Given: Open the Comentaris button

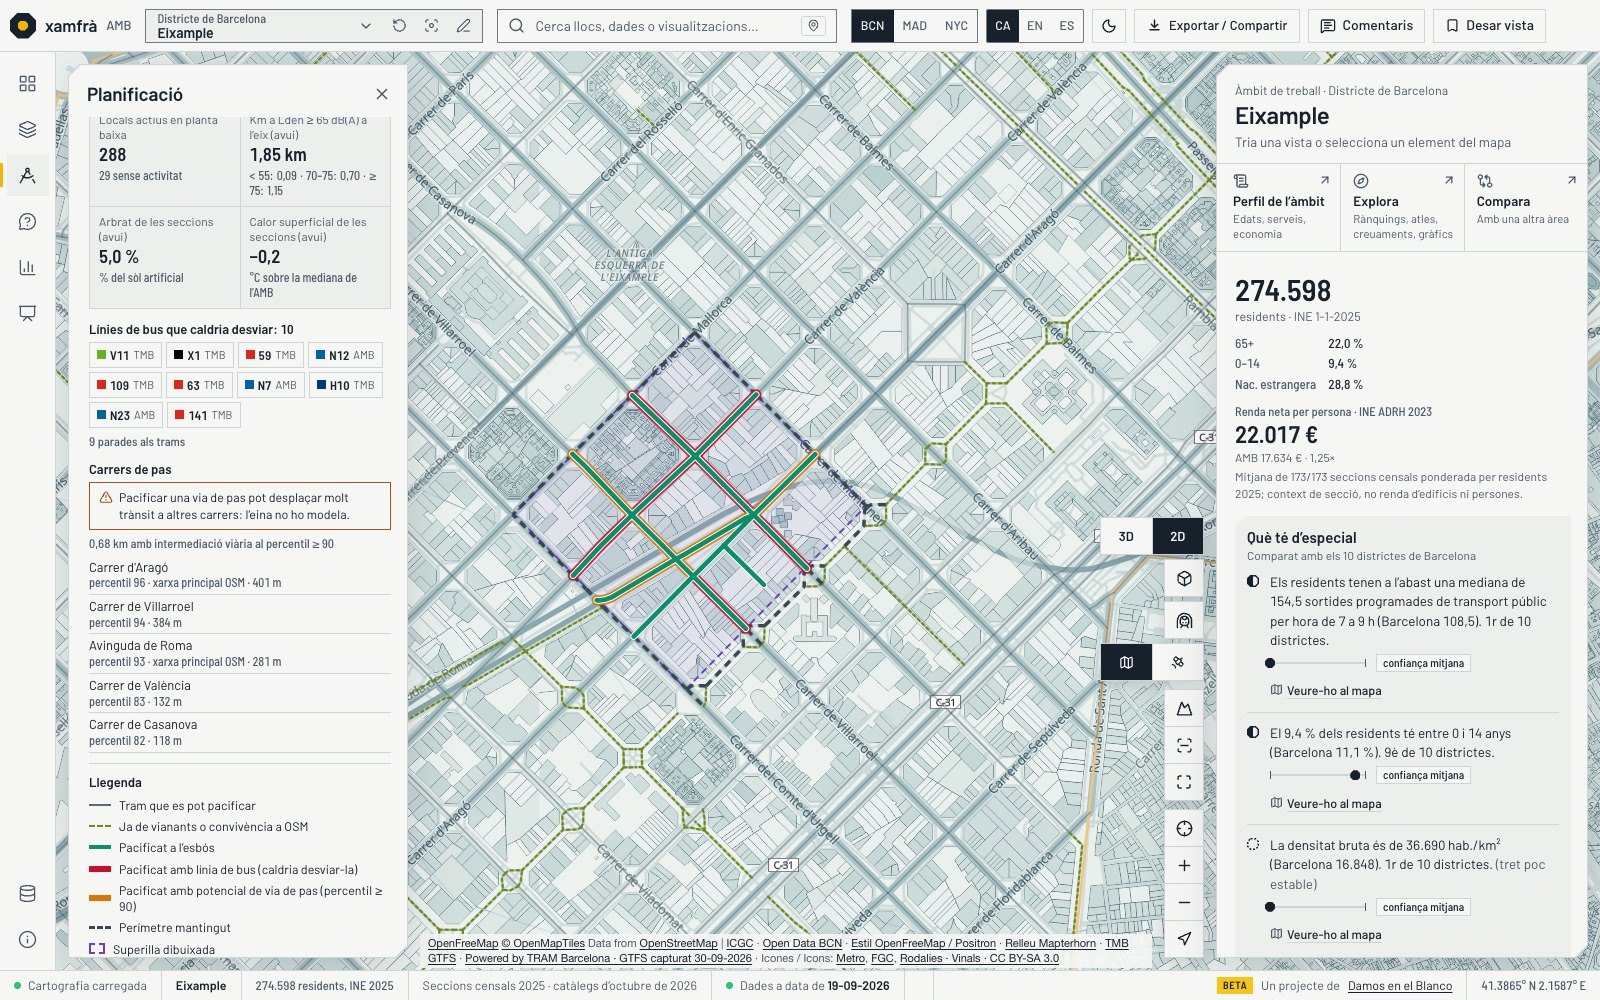Looking at the screenshot, I should [1366, 26].
